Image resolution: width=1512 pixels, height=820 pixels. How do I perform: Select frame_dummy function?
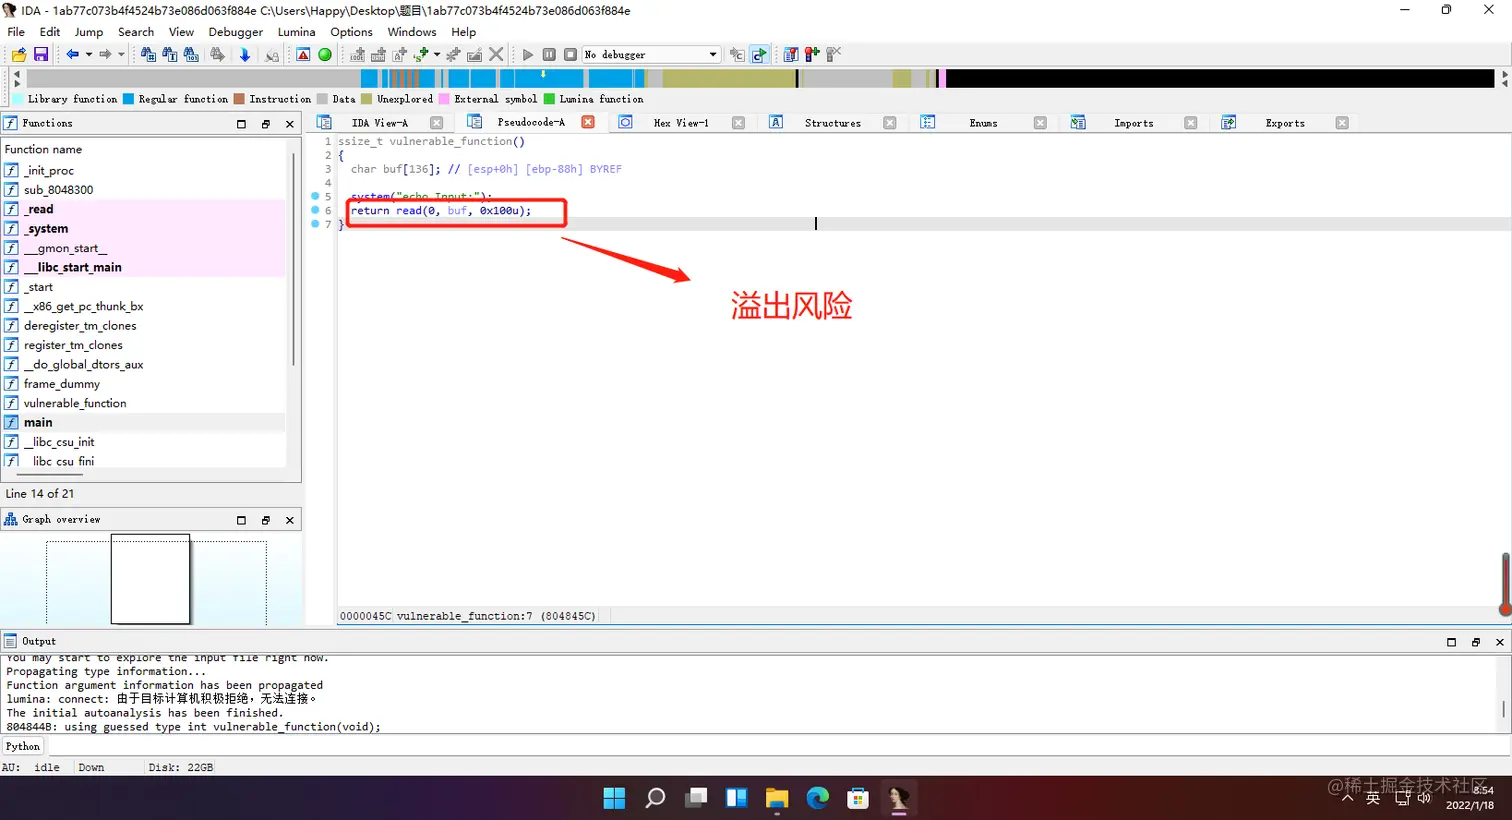[x=145, y=384]
